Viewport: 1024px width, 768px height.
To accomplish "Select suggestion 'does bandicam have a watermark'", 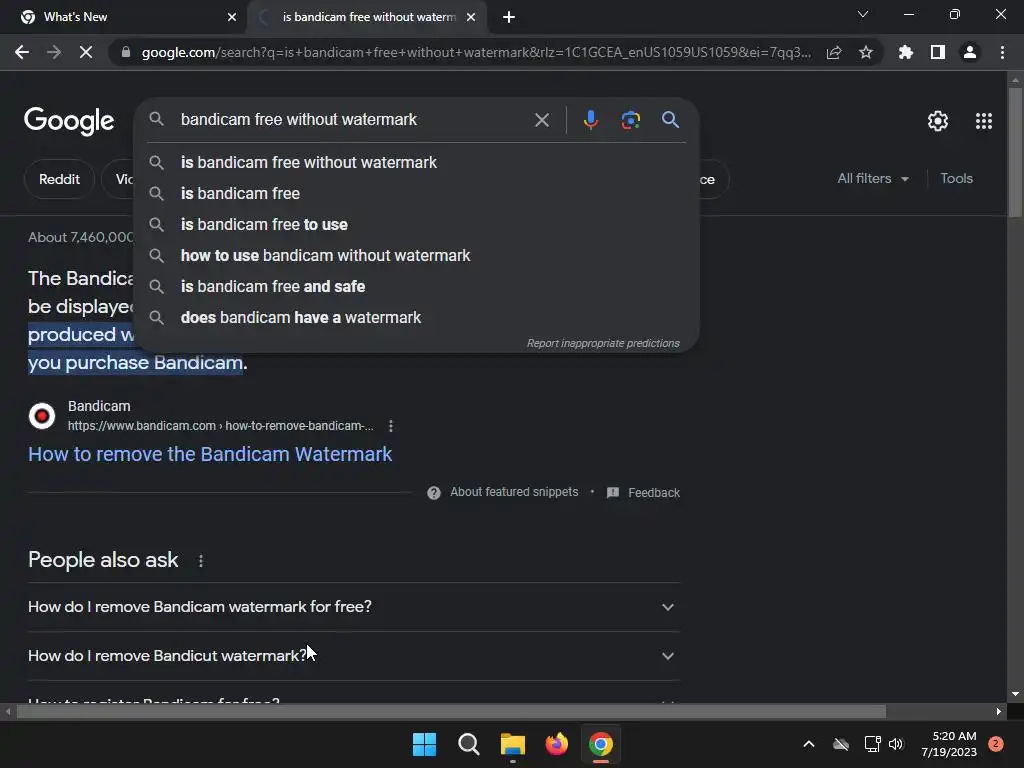I will (416, 317).
